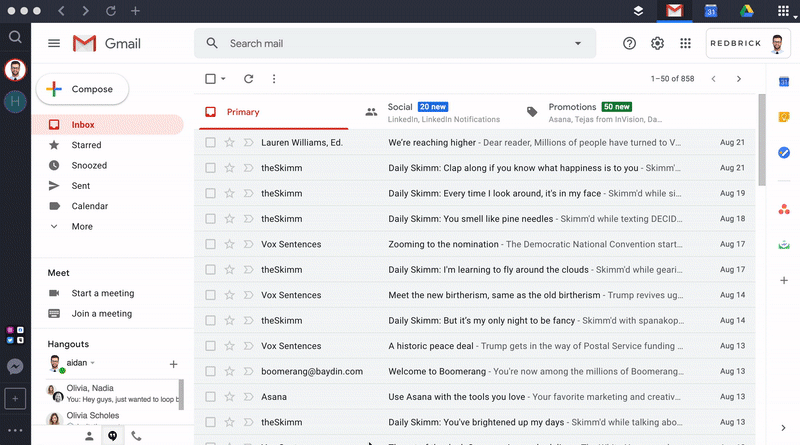Open Asana add-on in right side panel
This screenshot has width=800, height=445.
(x=784, y=209)
